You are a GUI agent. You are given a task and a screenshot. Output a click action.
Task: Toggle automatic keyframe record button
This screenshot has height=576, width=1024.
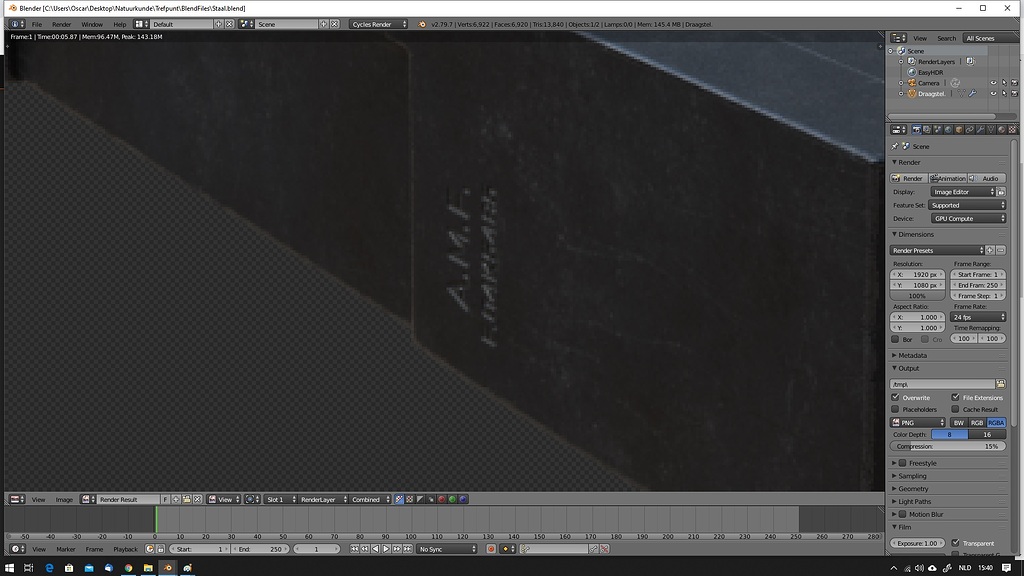pos(491,549)
